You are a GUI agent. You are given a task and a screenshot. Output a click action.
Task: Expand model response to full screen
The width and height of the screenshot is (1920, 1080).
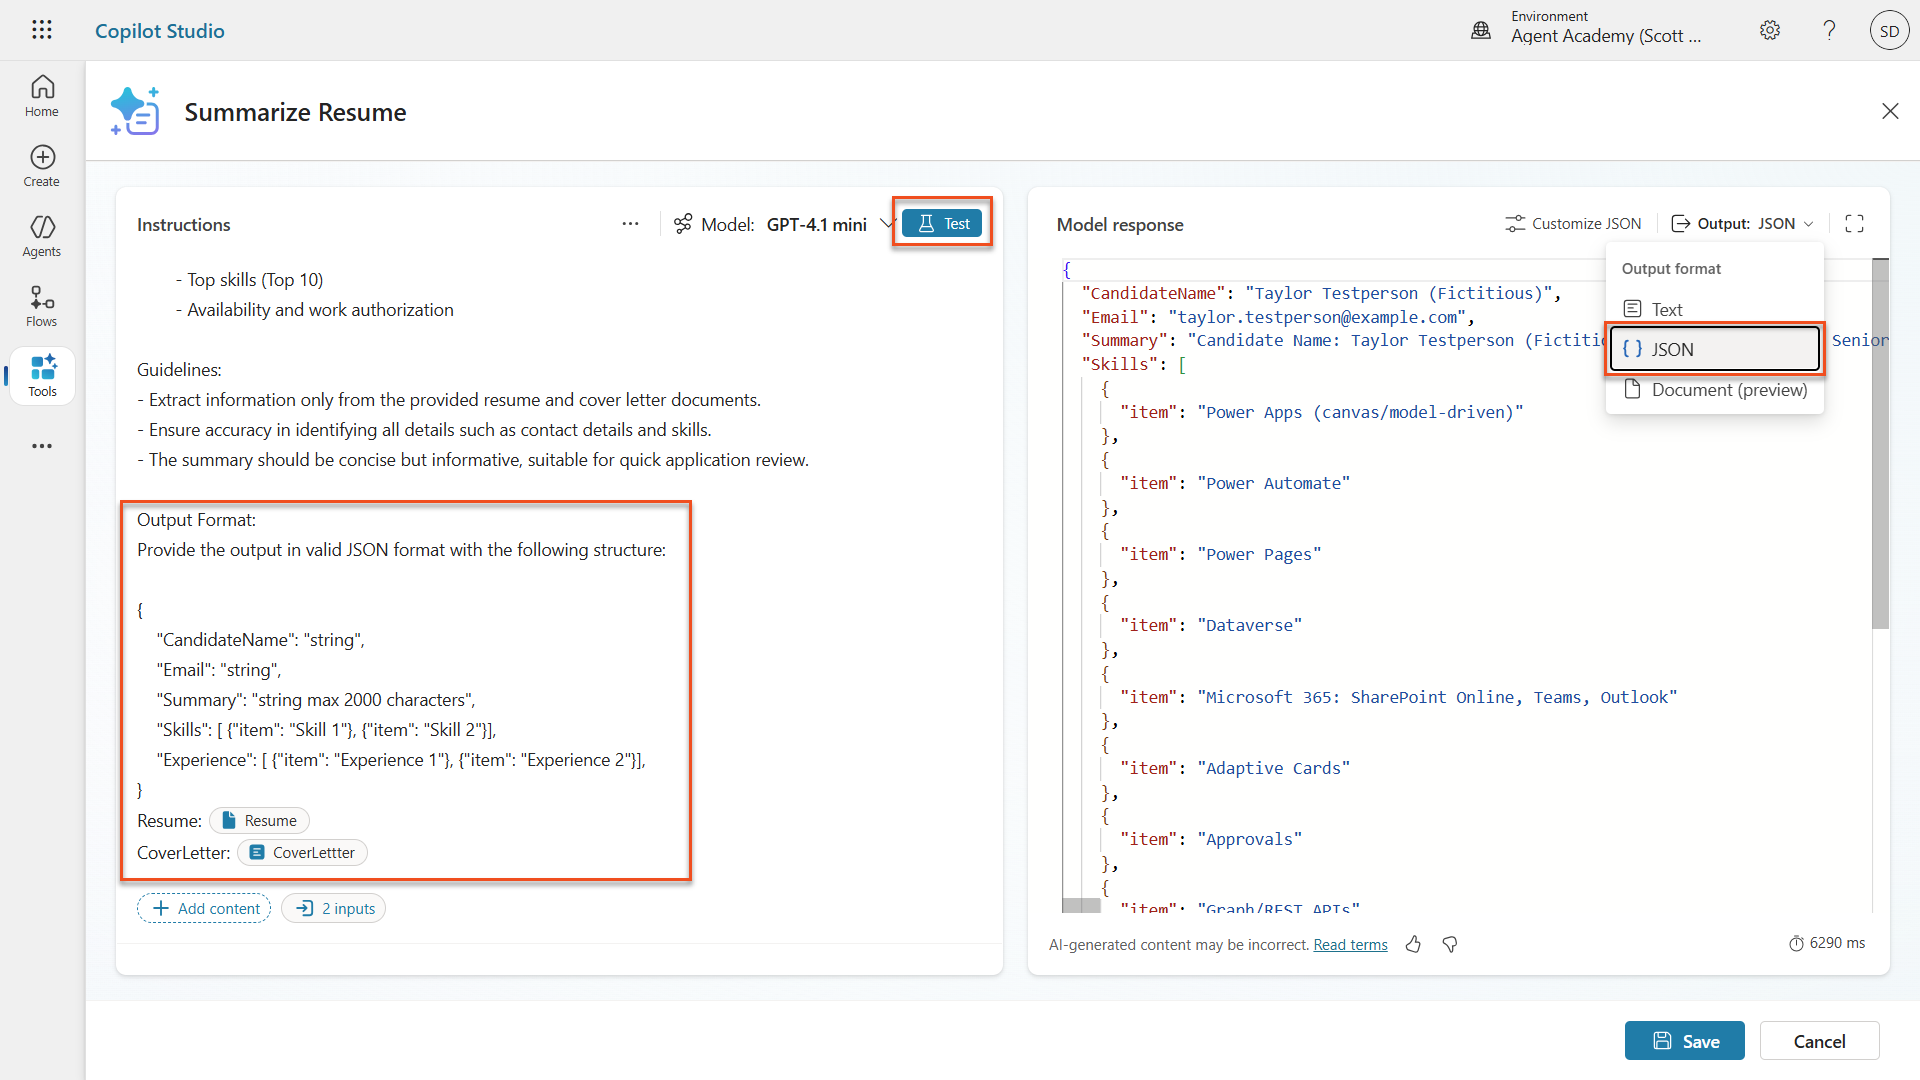[1854, 224]
